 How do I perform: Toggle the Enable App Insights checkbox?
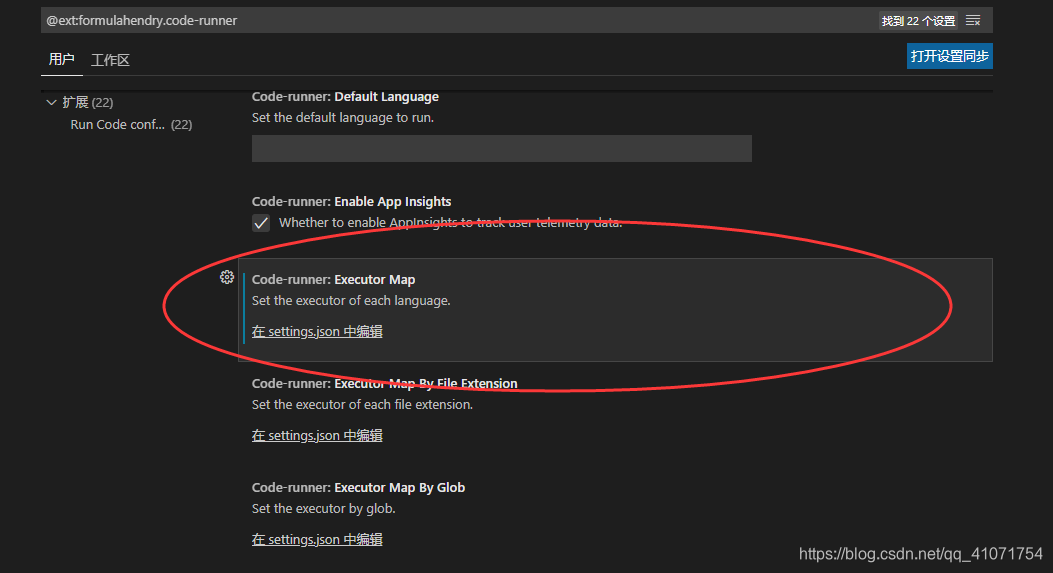(261, 223)
